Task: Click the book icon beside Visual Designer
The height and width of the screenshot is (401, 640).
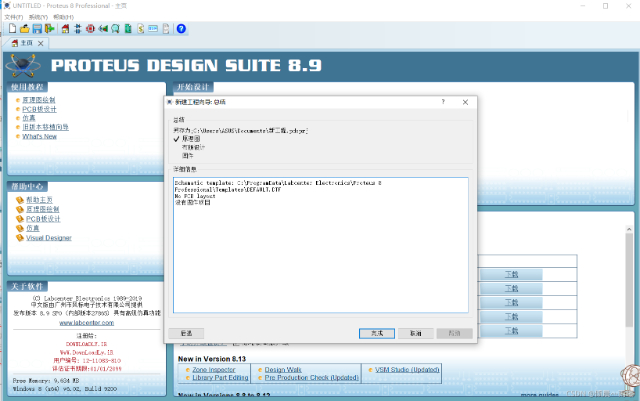Action: [x=20, y=238]
